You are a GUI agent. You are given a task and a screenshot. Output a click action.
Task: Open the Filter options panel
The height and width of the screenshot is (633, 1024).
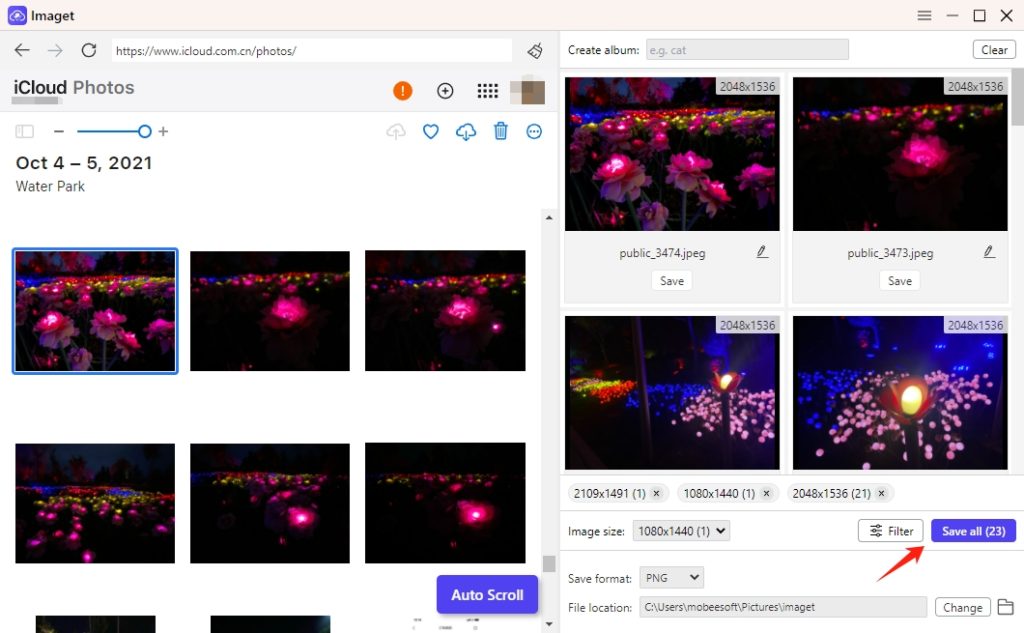(x=890, y=531)
